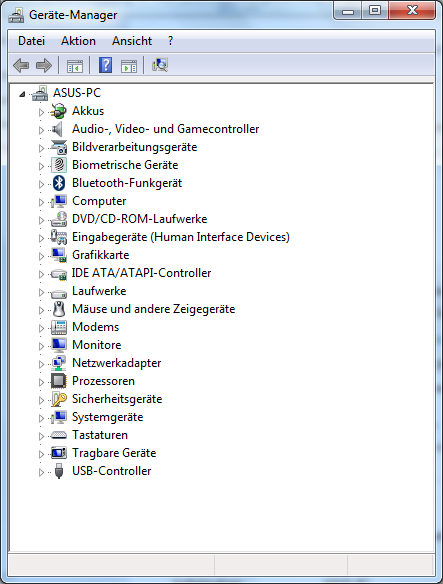
Task: Open the Ansicht menu
Action: click(132, 41)
